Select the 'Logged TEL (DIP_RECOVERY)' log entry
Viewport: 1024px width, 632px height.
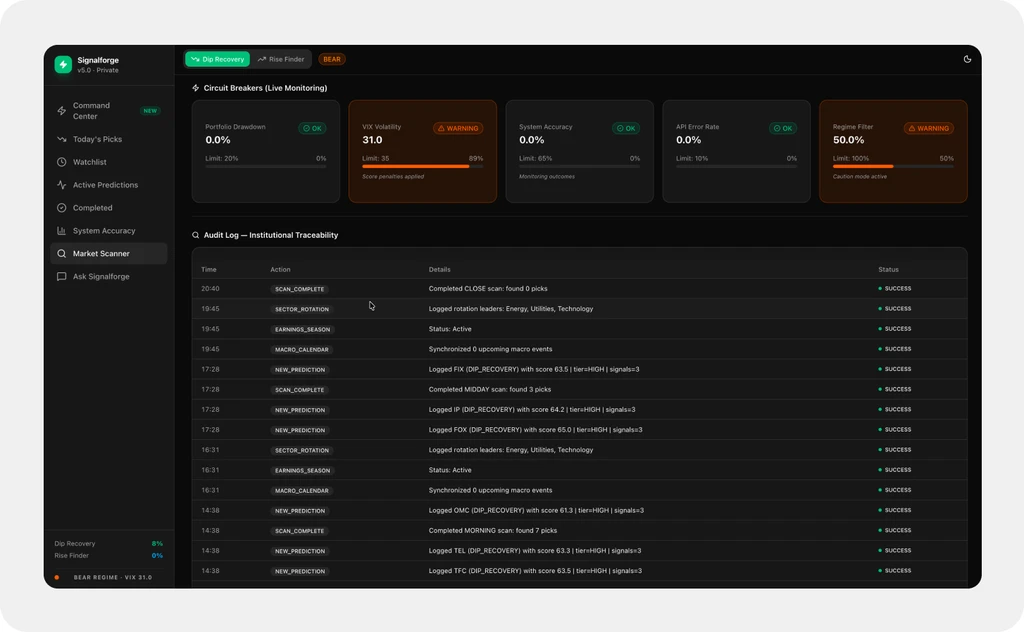pyautogui.click(x=535, y=550)
